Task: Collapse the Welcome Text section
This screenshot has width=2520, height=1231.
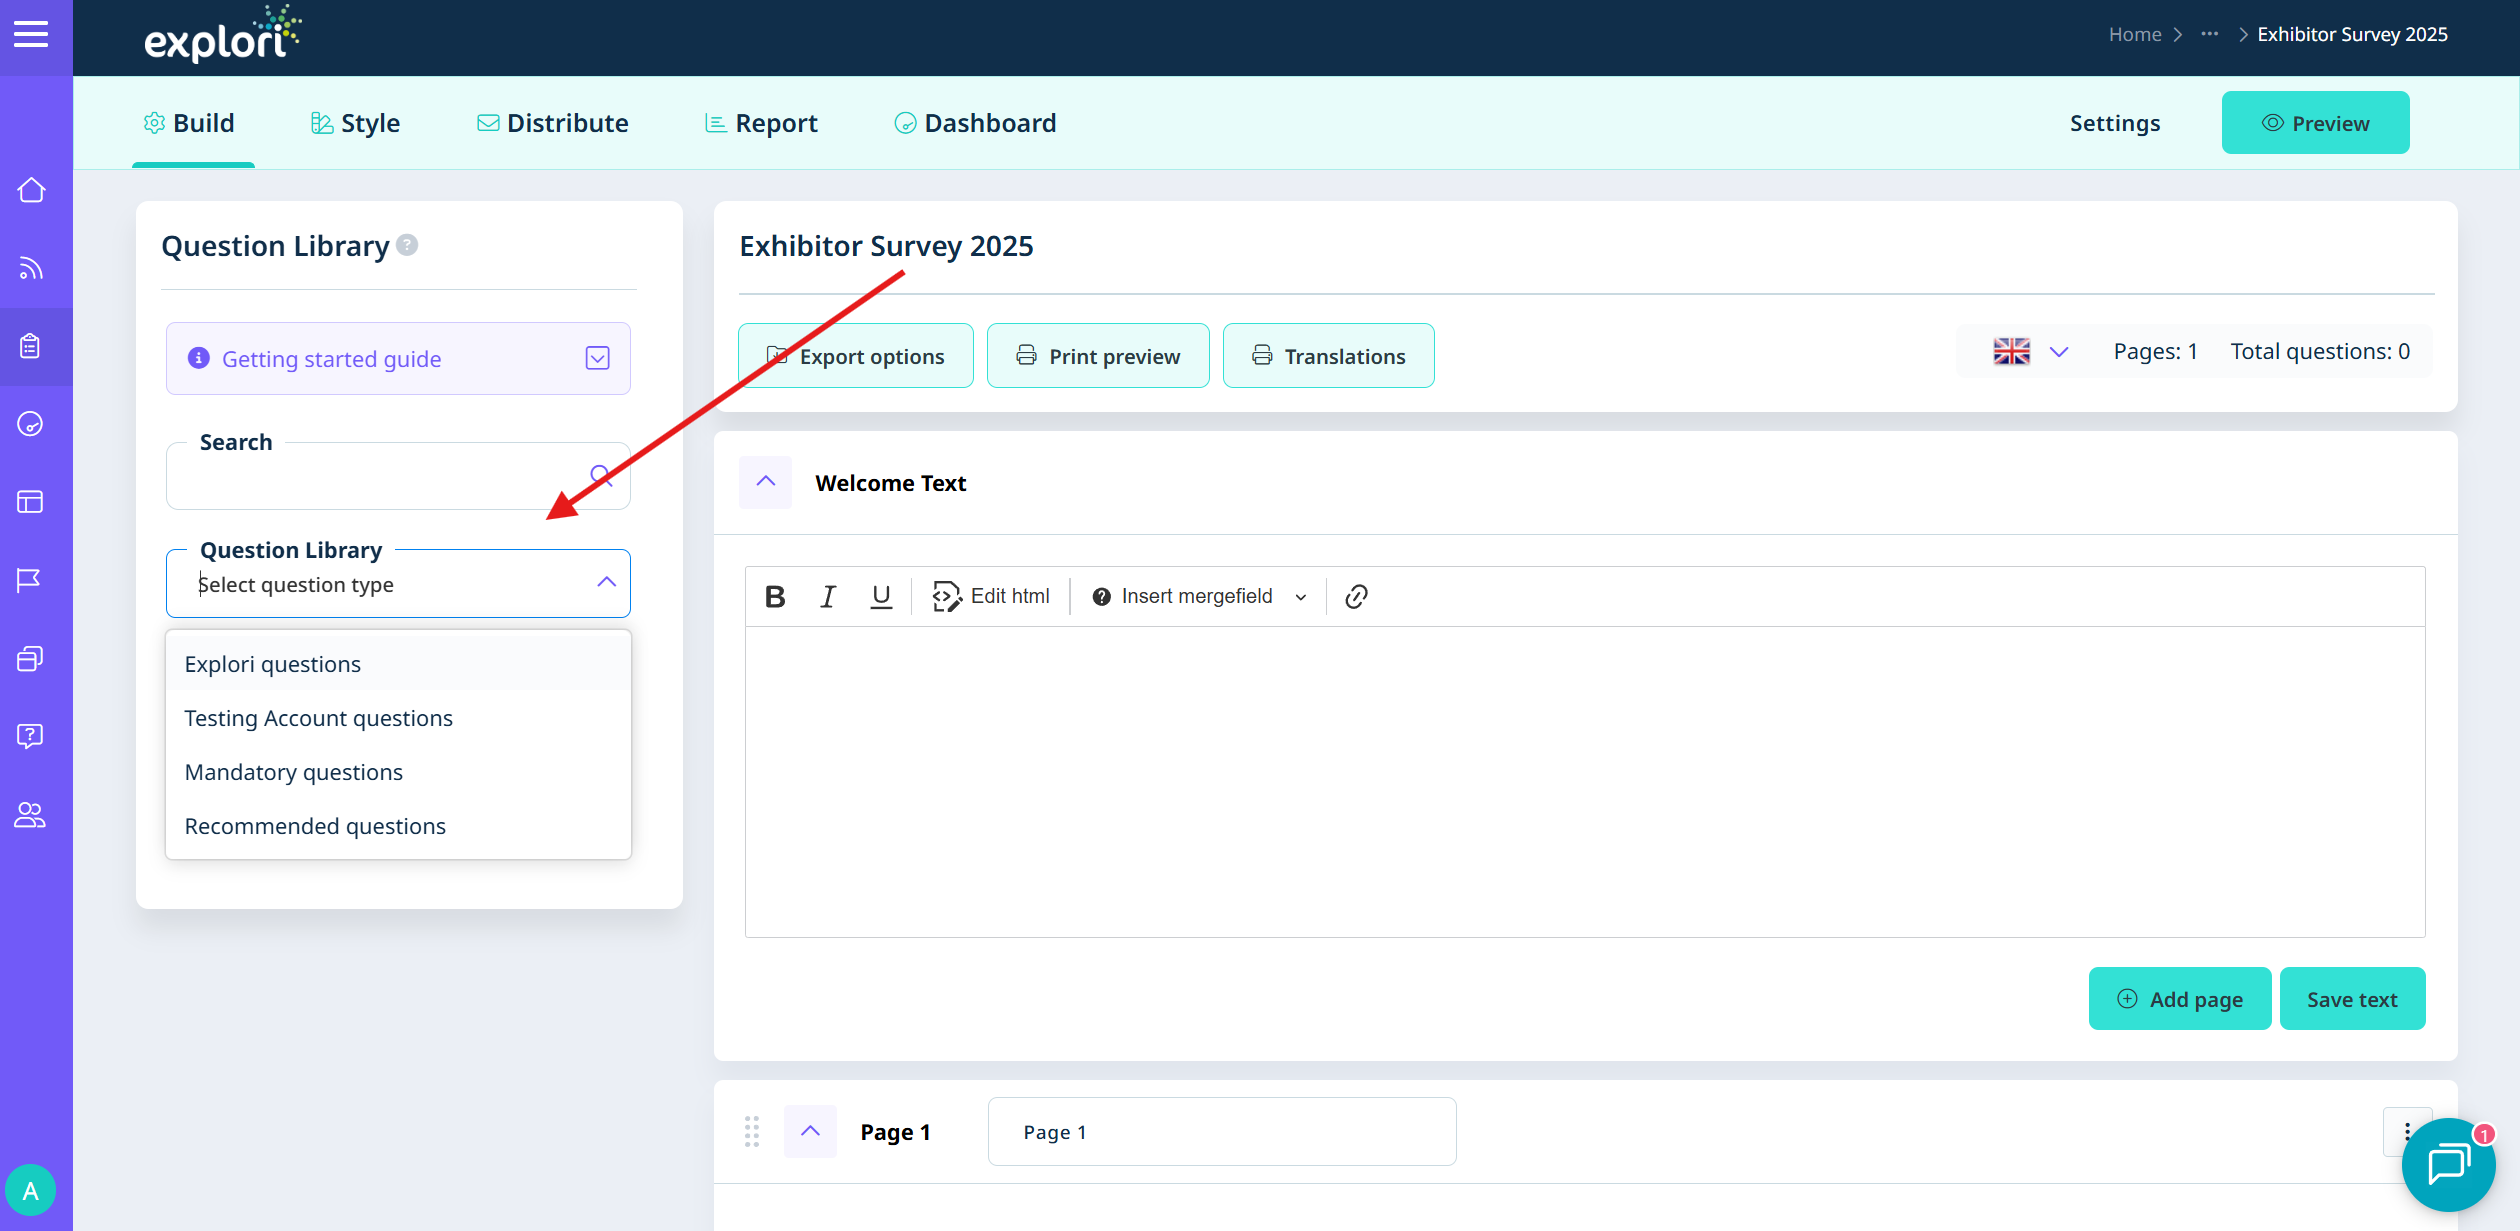Action: click(x=766, y=482)
